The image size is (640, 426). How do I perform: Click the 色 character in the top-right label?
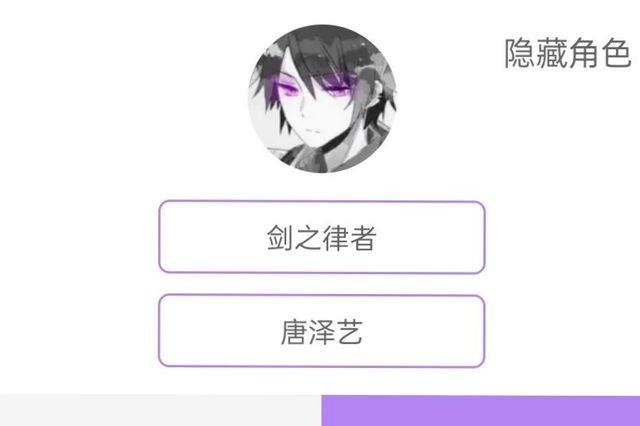617,53
